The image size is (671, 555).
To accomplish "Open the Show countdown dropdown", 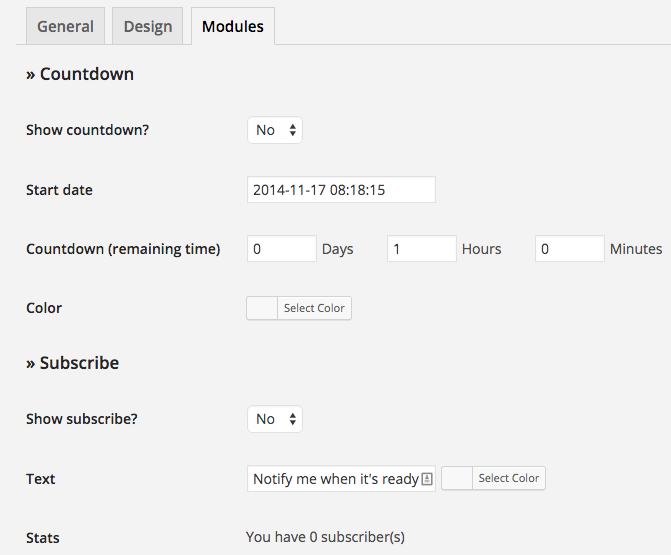I will (275, 130).
